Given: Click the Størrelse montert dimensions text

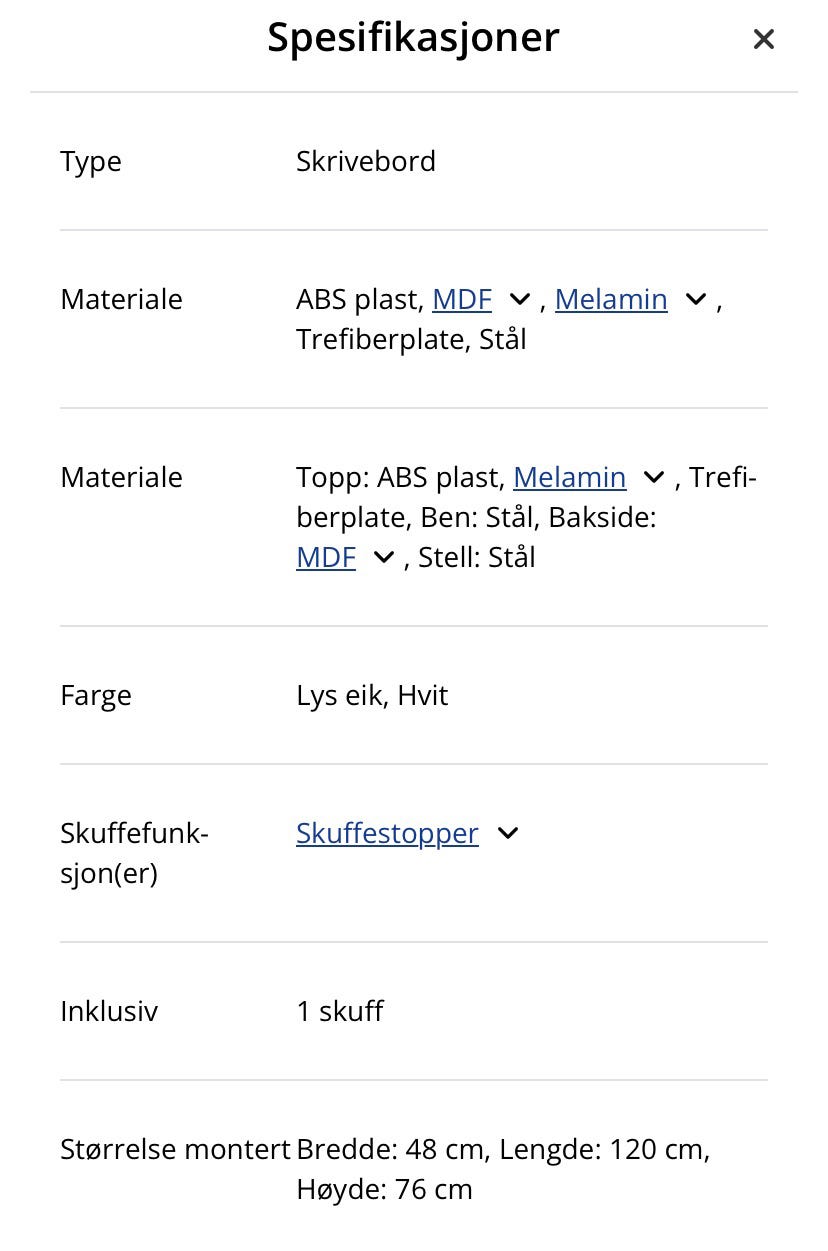Looking at the screenshot, I should point(503,1169).
